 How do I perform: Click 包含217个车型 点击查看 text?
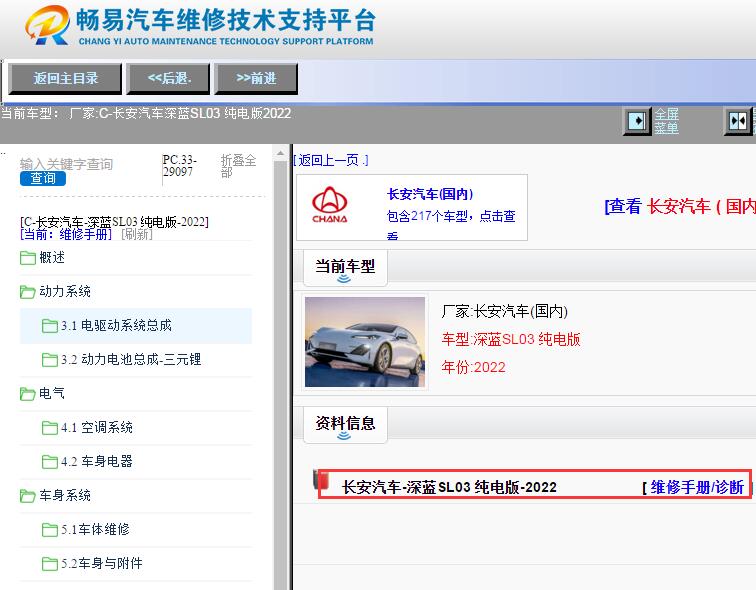point(451,223)
